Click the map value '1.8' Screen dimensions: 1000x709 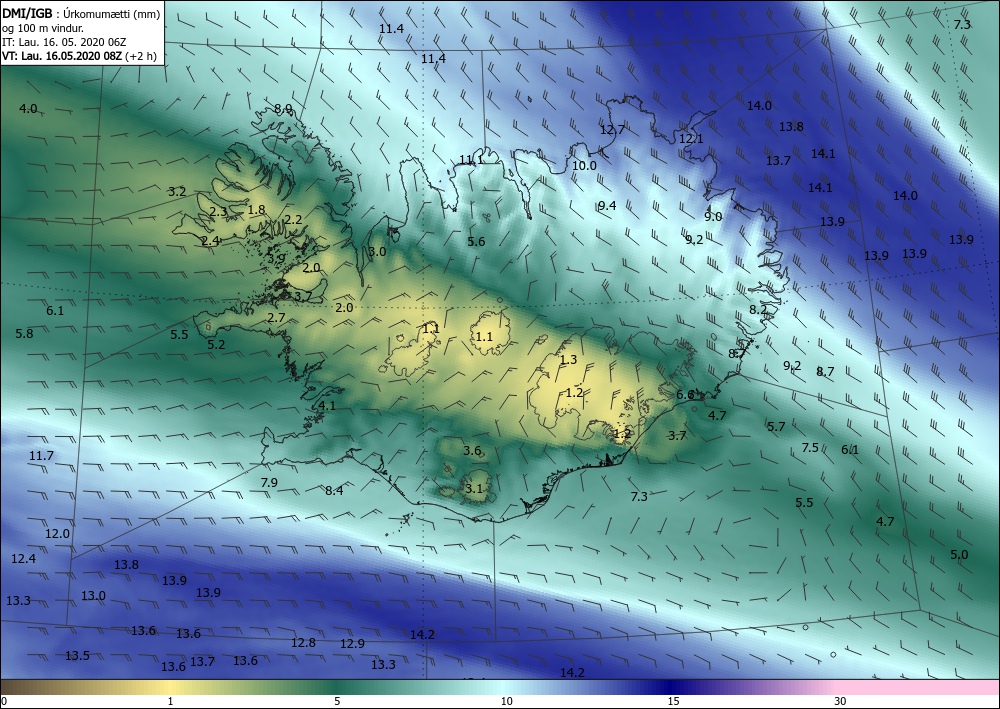tap(256, 209)
